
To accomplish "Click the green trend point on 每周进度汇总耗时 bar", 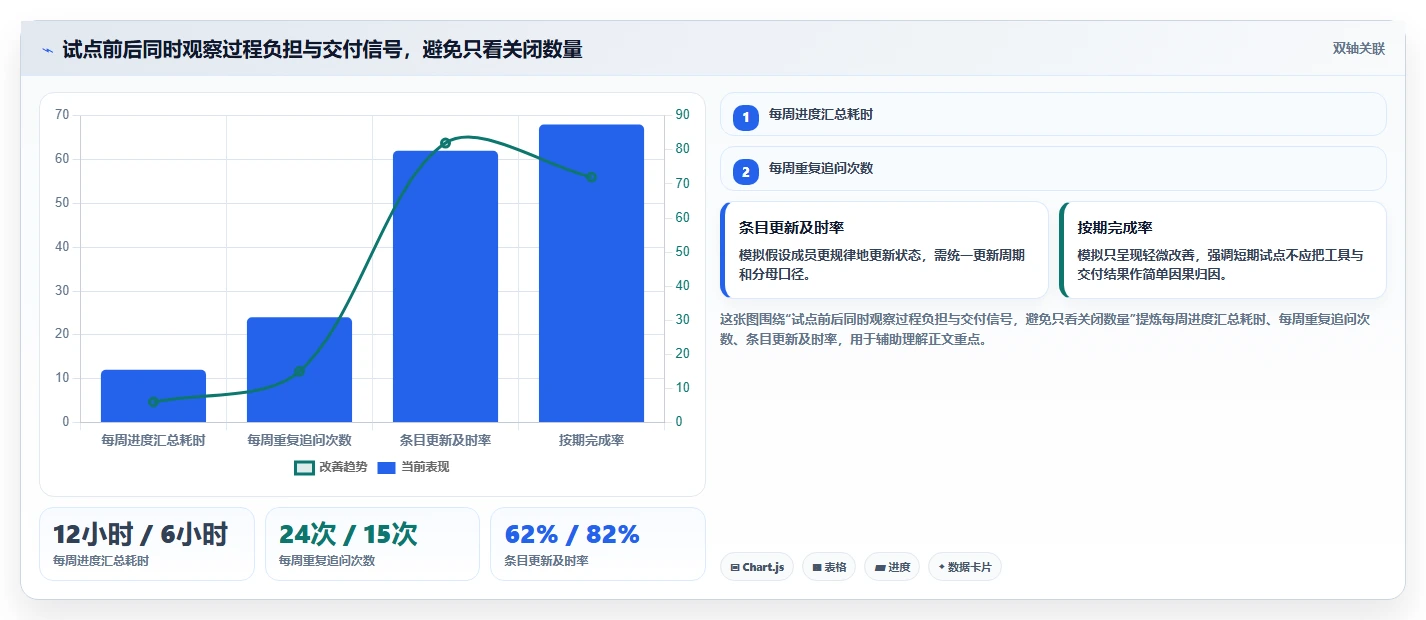I will [153, 402].
